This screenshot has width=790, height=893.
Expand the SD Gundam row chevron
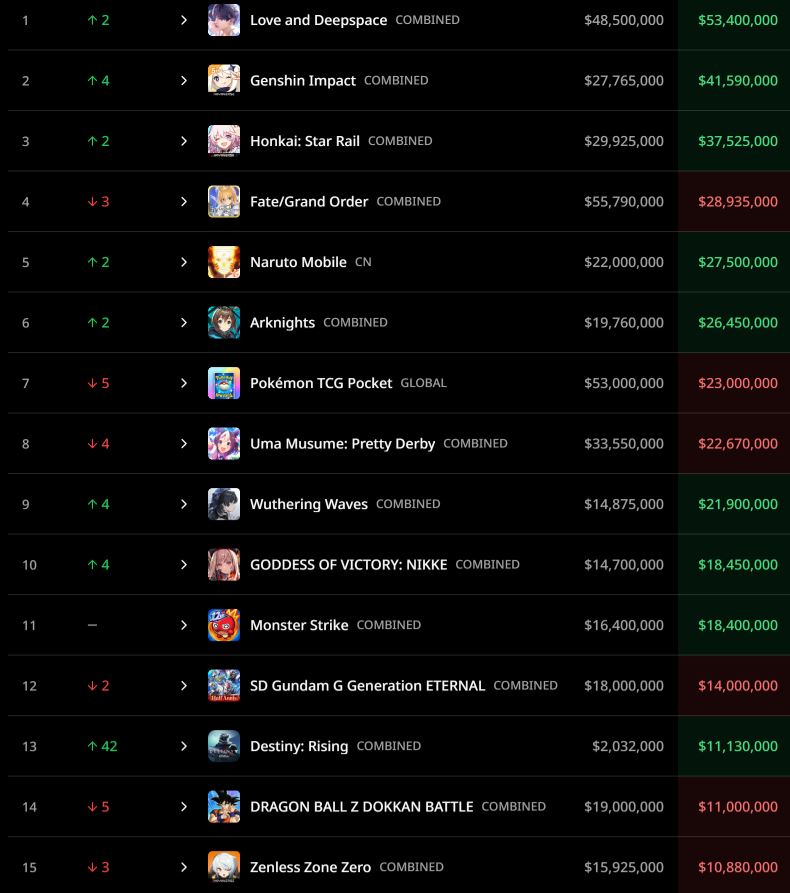(x=183, y=686)
